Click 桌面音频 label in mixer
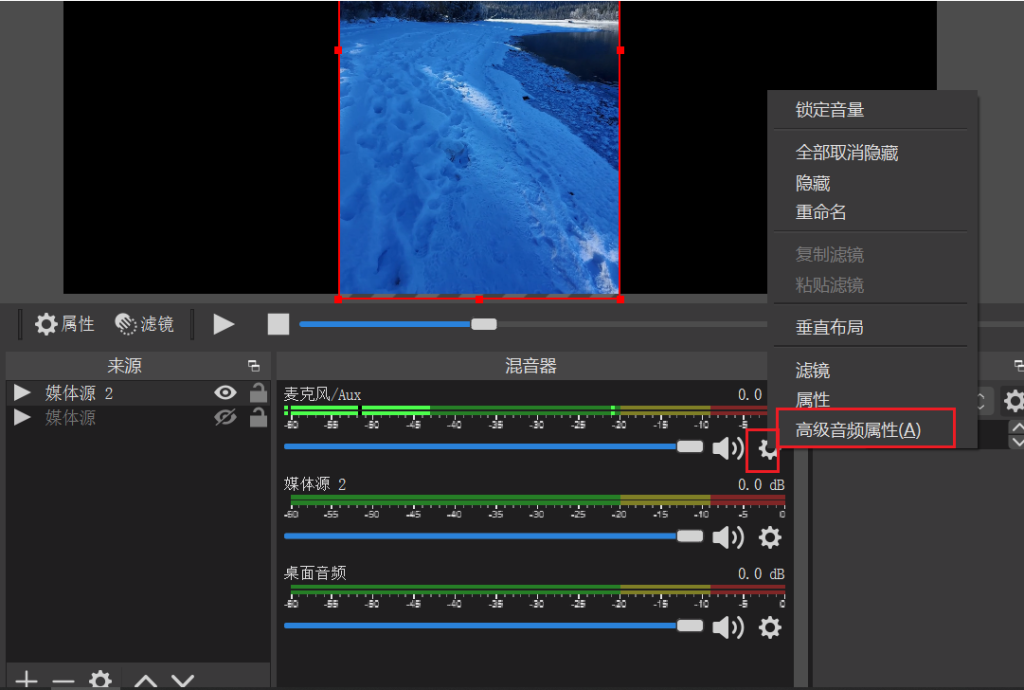Image resolution: width=1024 pixels, height=690 pixels. (x=315, y=573)
